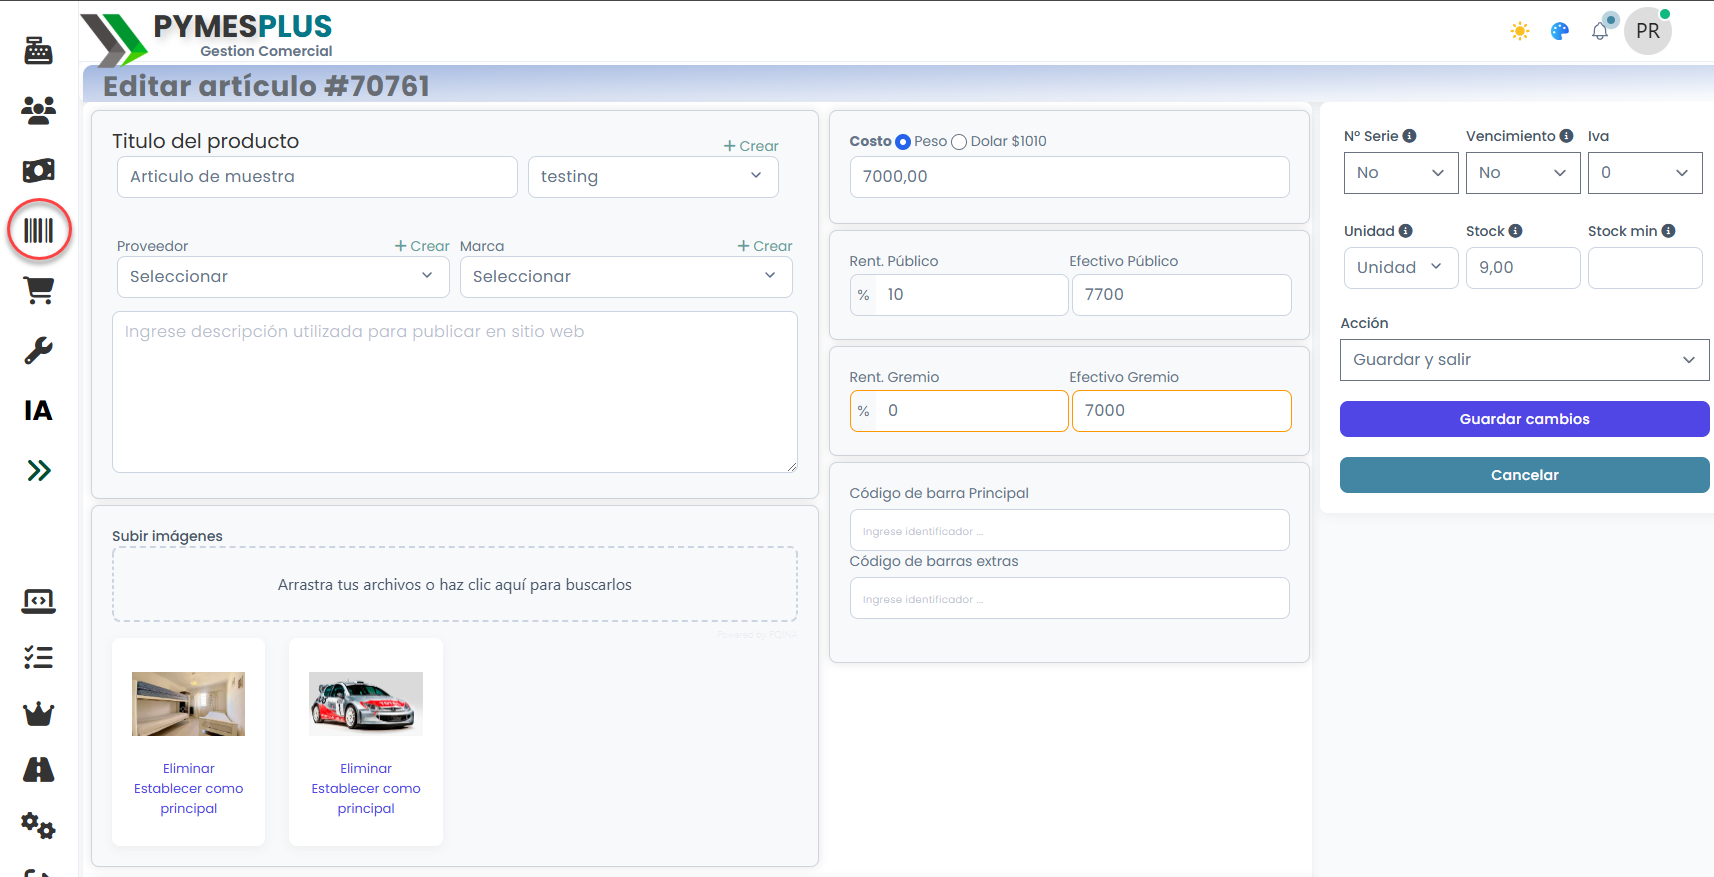1714x877 pixels.
Task: Click Eliminar under the rally car image
Action: tap(366, 768)
